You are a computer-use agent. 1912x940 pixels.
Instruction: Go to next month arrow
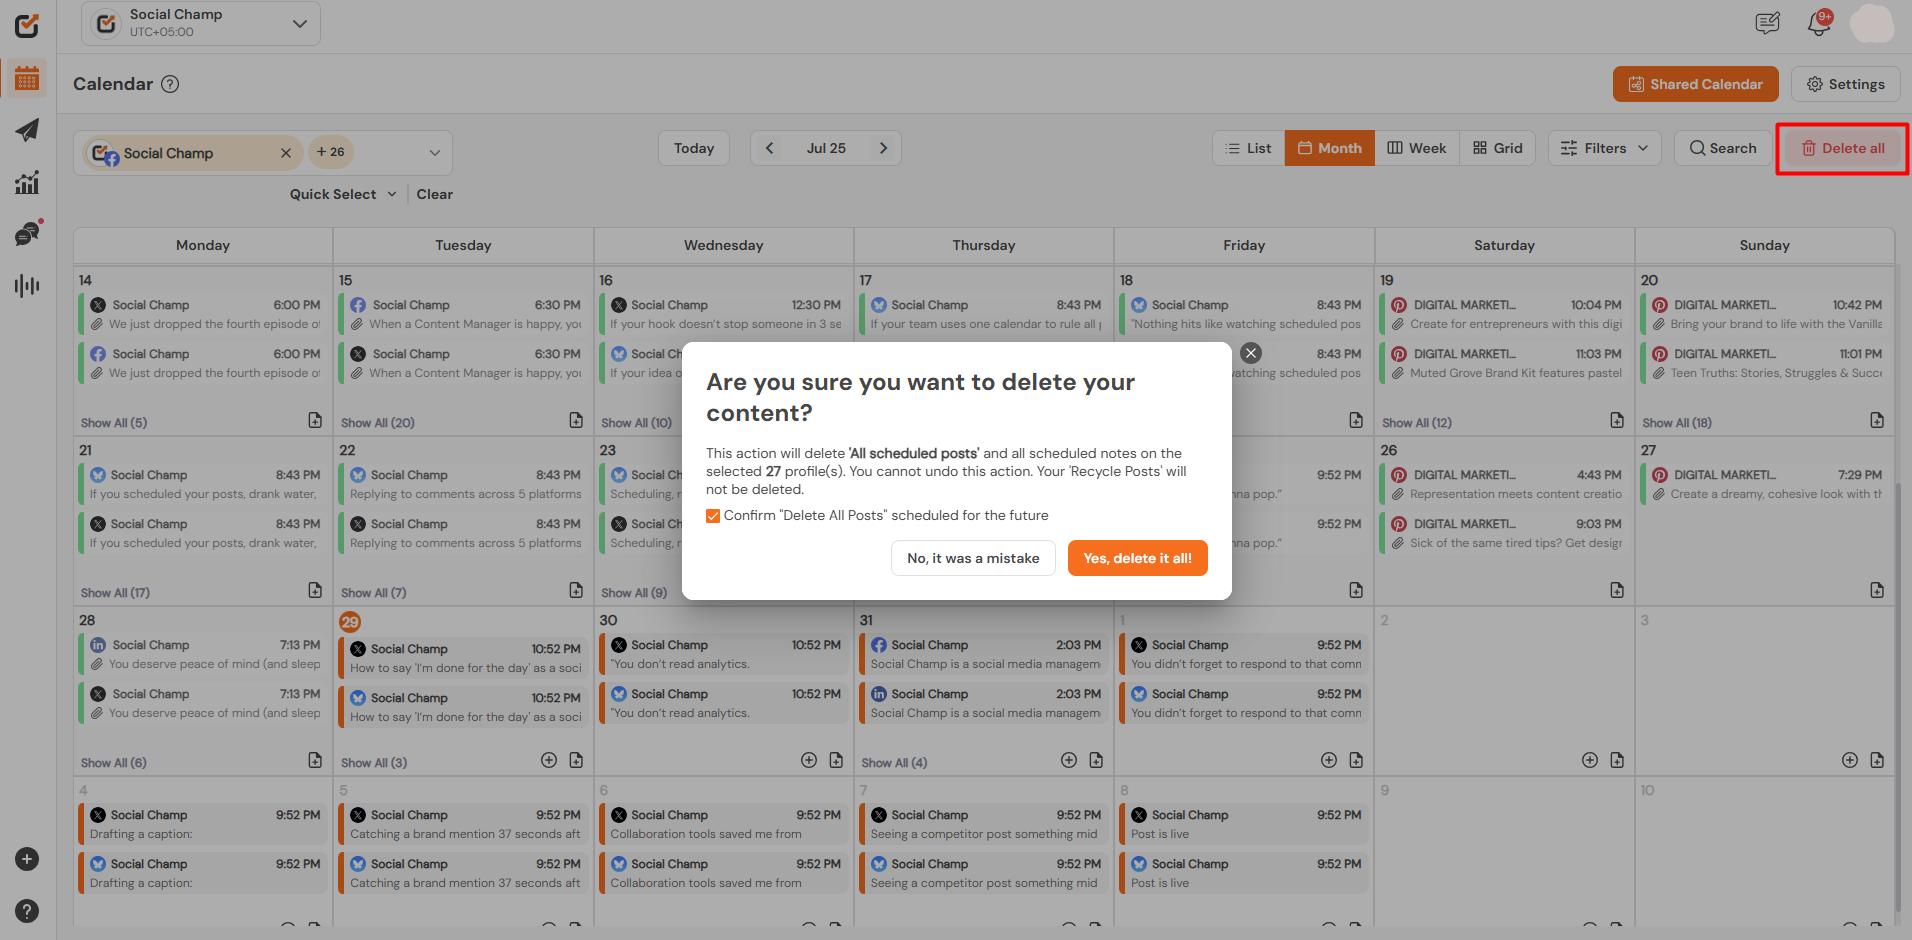click(883, 148)
